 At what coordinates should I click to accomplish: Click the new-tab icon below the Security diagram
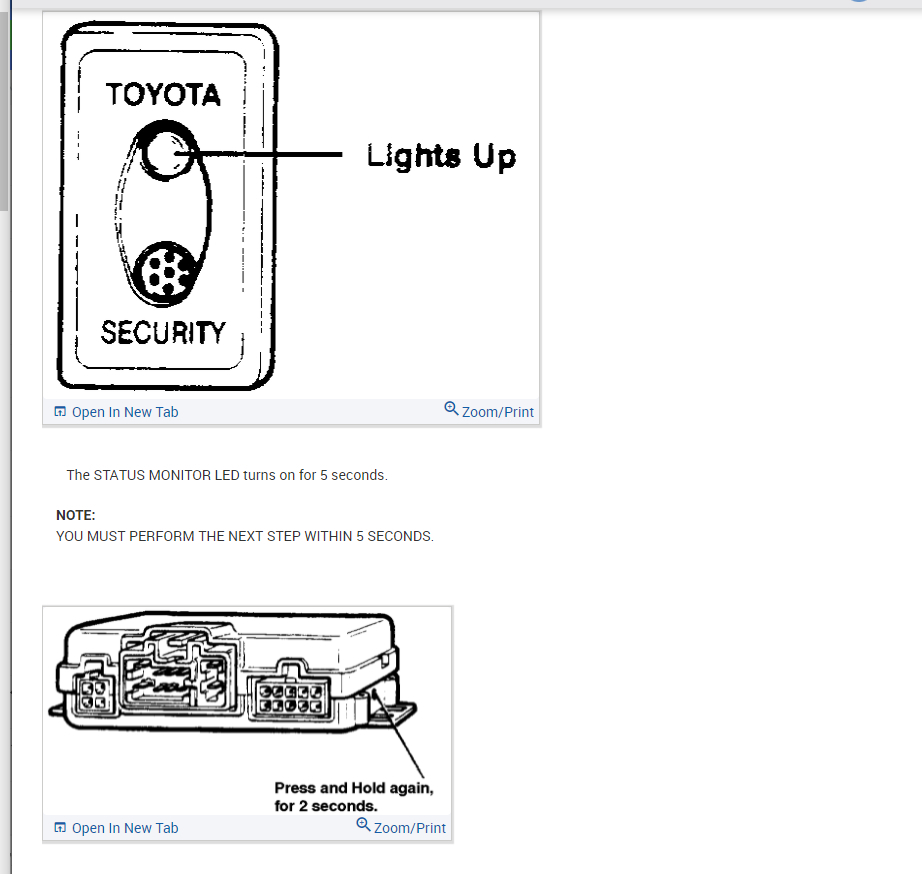(60, 412)
